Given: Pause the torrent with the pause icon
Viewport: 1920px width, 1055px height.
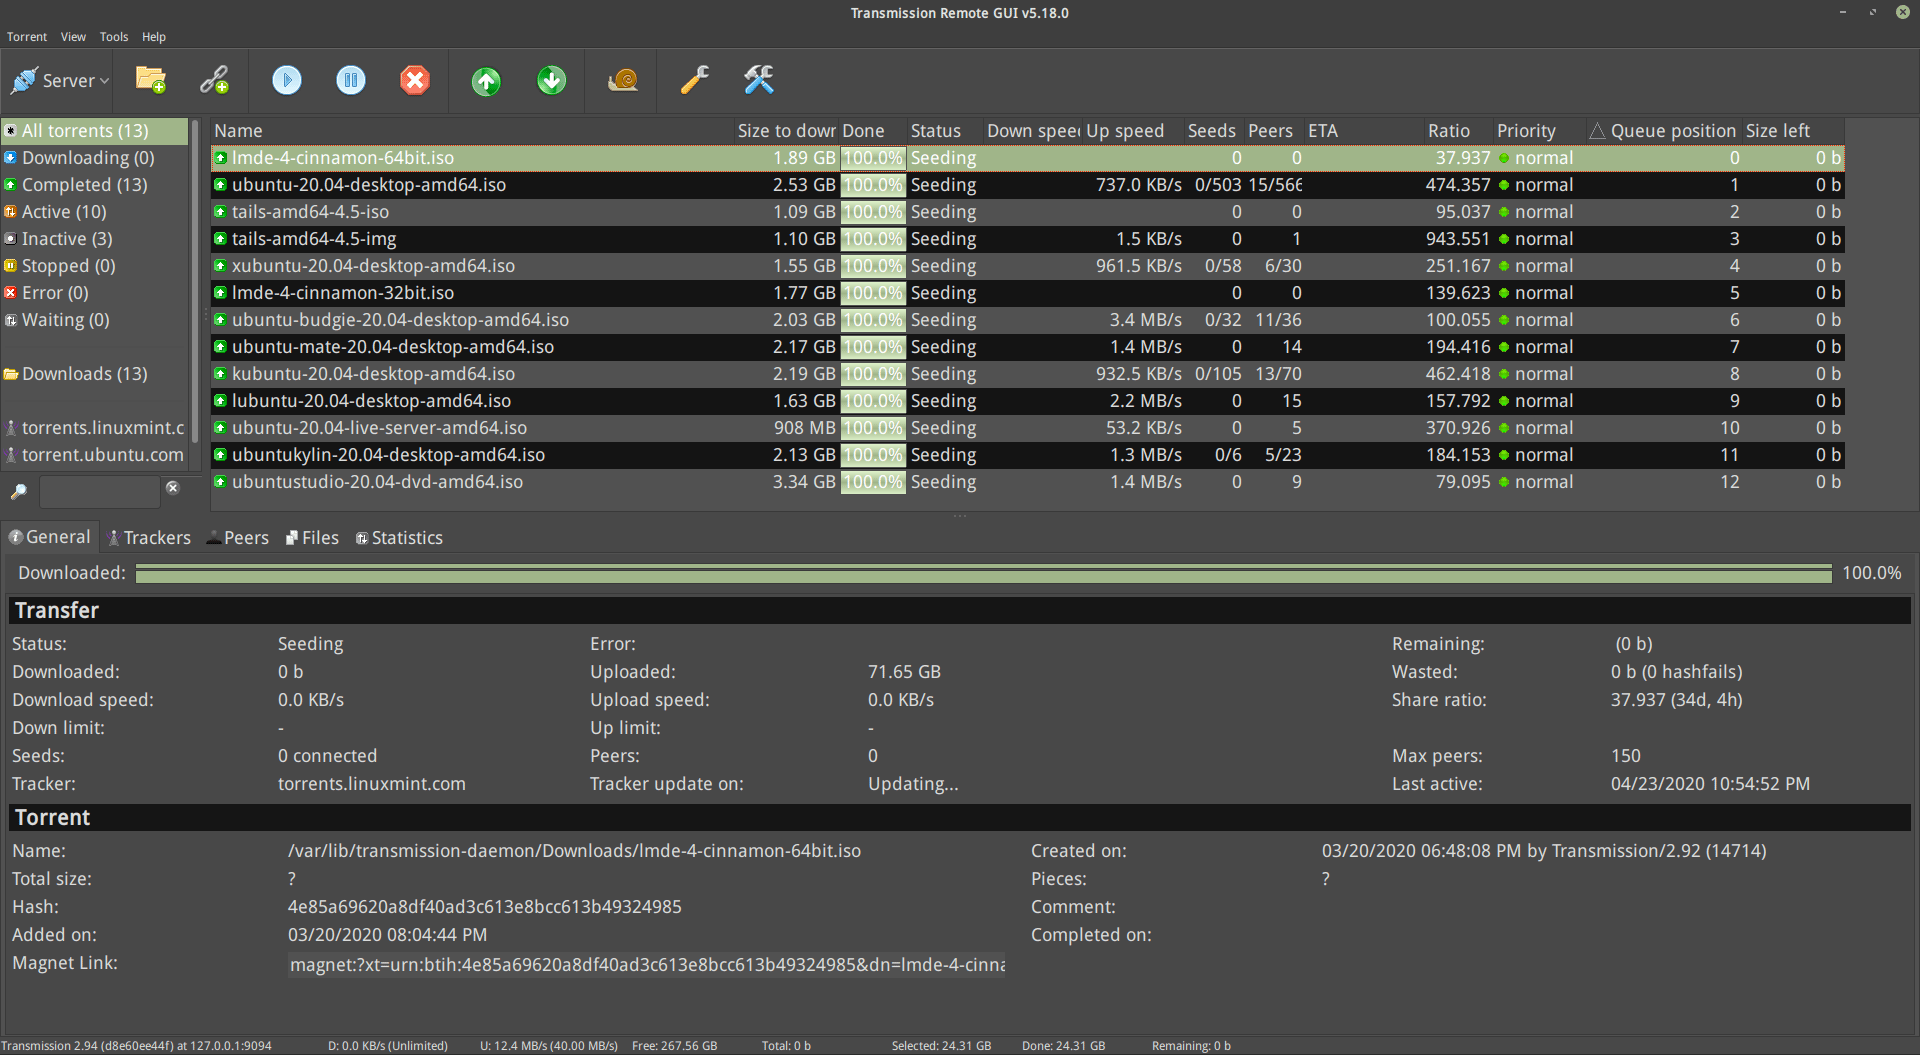Looking at the screenshot, I should (x=351, y=80).
